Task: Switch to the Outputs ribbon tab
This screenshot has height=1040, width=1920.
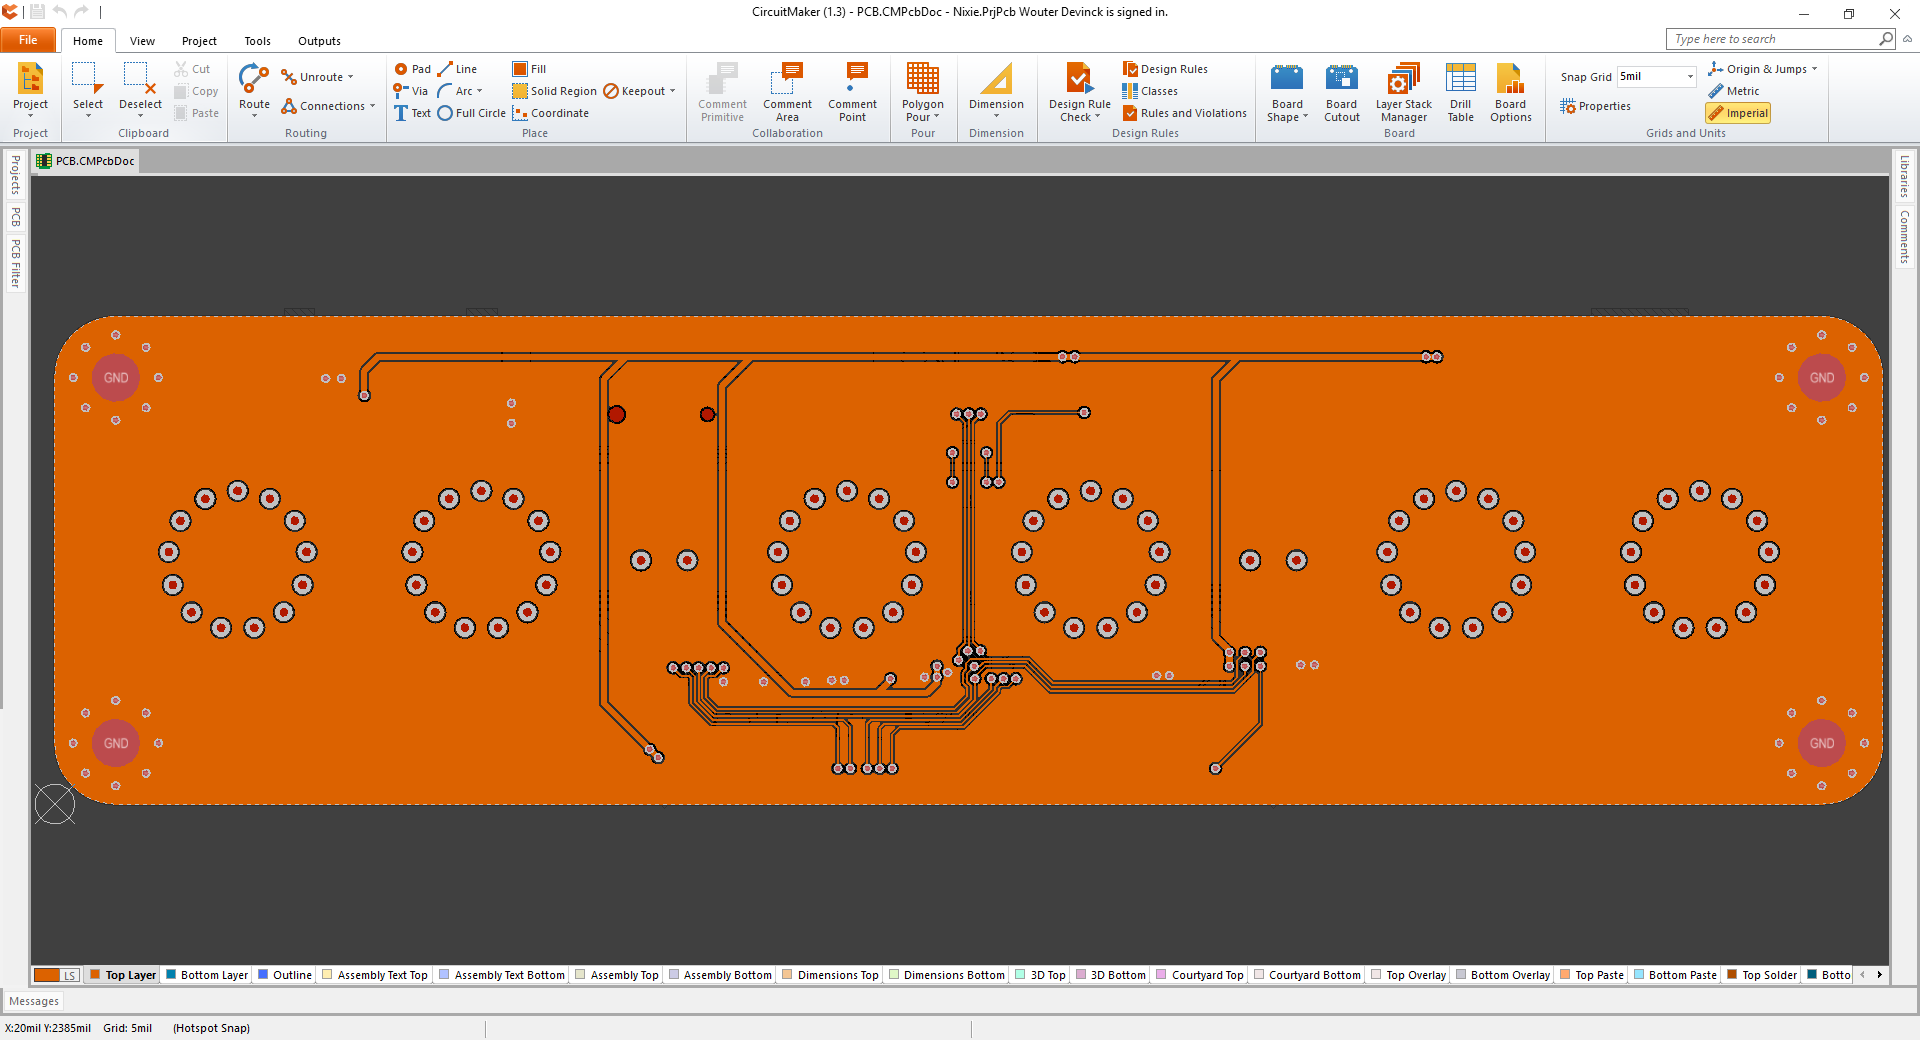Action: (x=318, y=40)
